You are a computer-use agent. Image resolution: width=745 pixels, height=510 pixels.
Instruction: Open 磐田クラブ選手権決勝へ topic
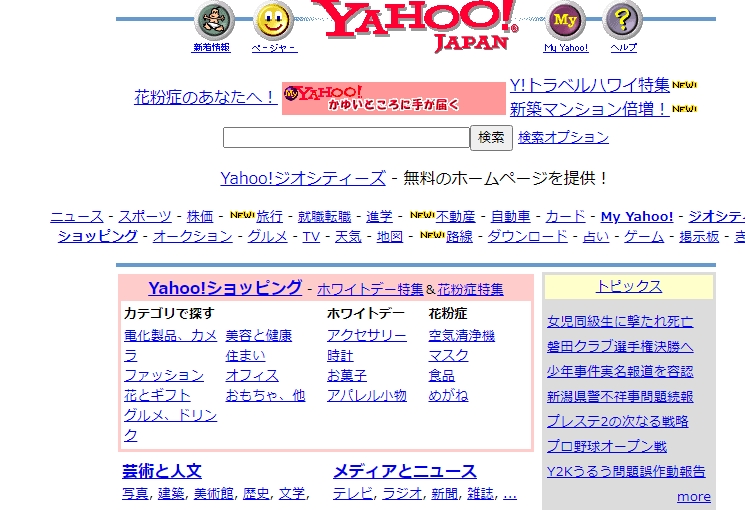tap(620, 346)
